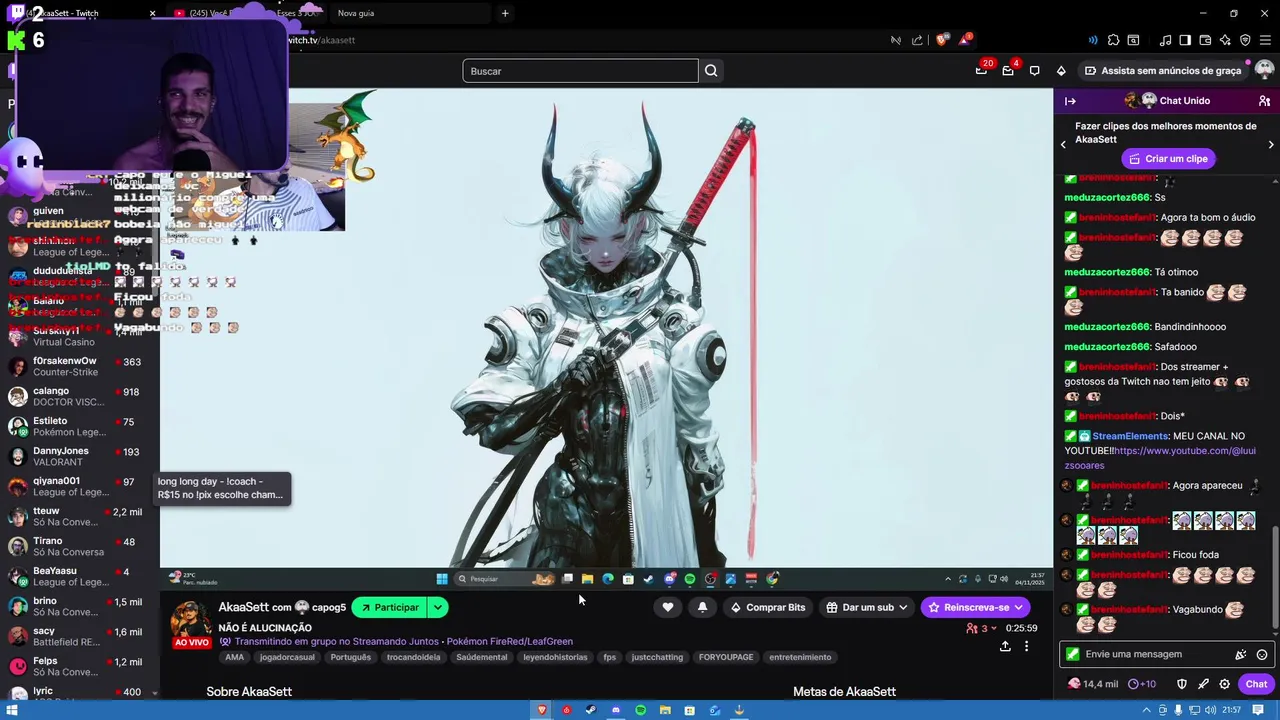Viewport: 1280px width, 720px height.
Task: Open the Bits diamond icon in top bar
Action: point(1061,71)
